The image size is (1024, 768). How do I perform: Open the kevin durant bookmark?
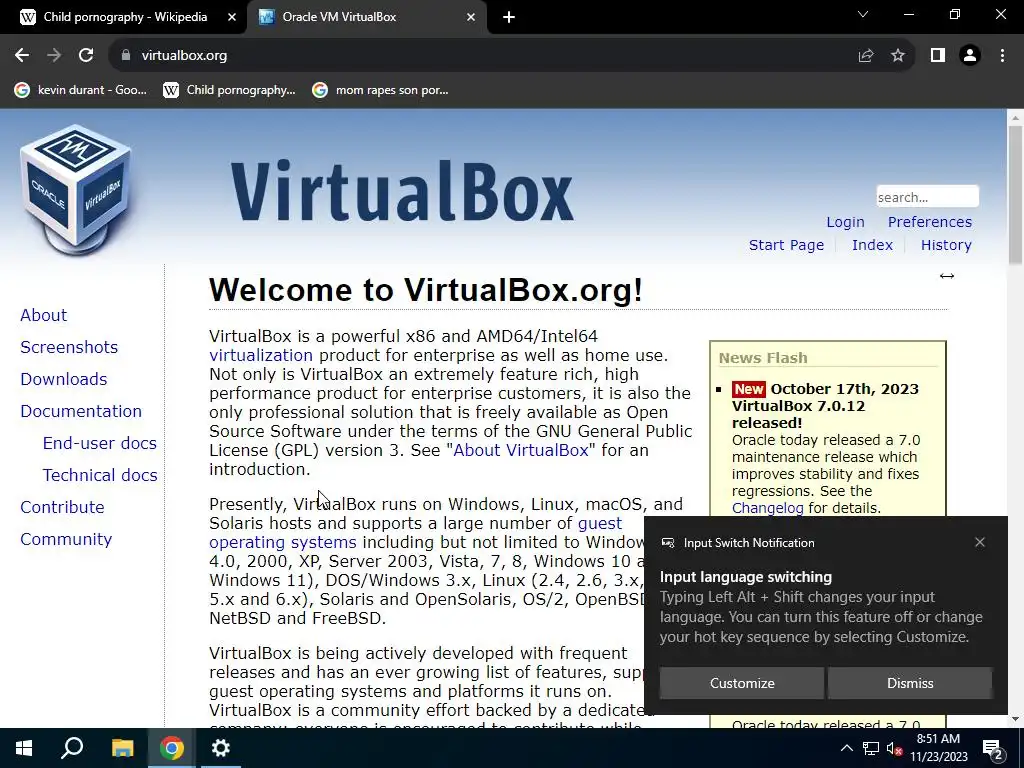(x=81, y=90)
